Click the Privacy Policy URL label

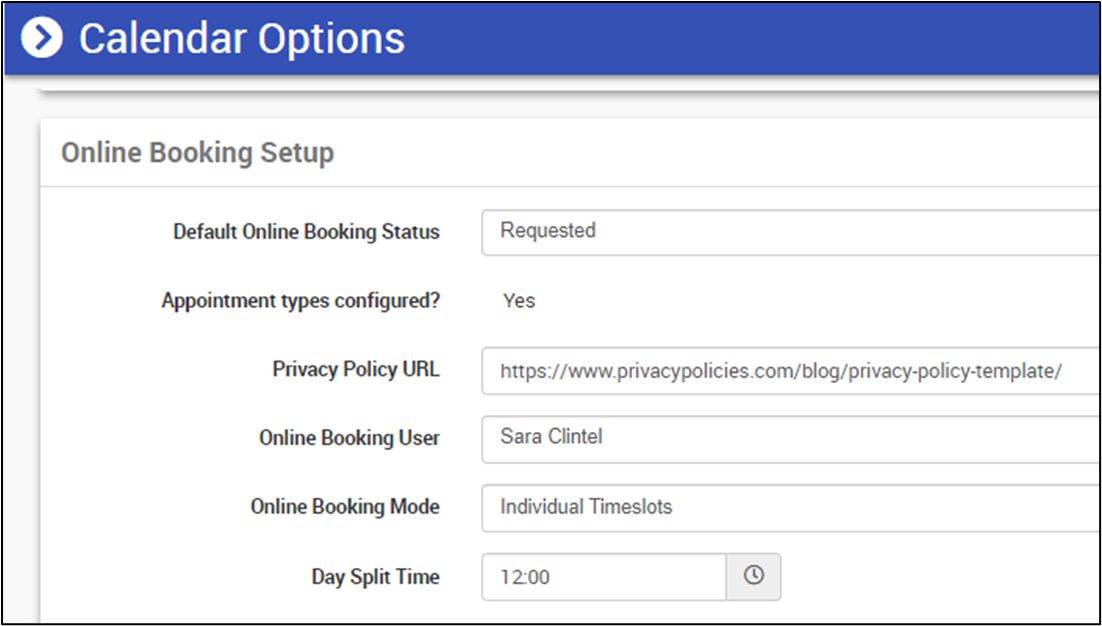pyautogui.click(x=355, y=370)
